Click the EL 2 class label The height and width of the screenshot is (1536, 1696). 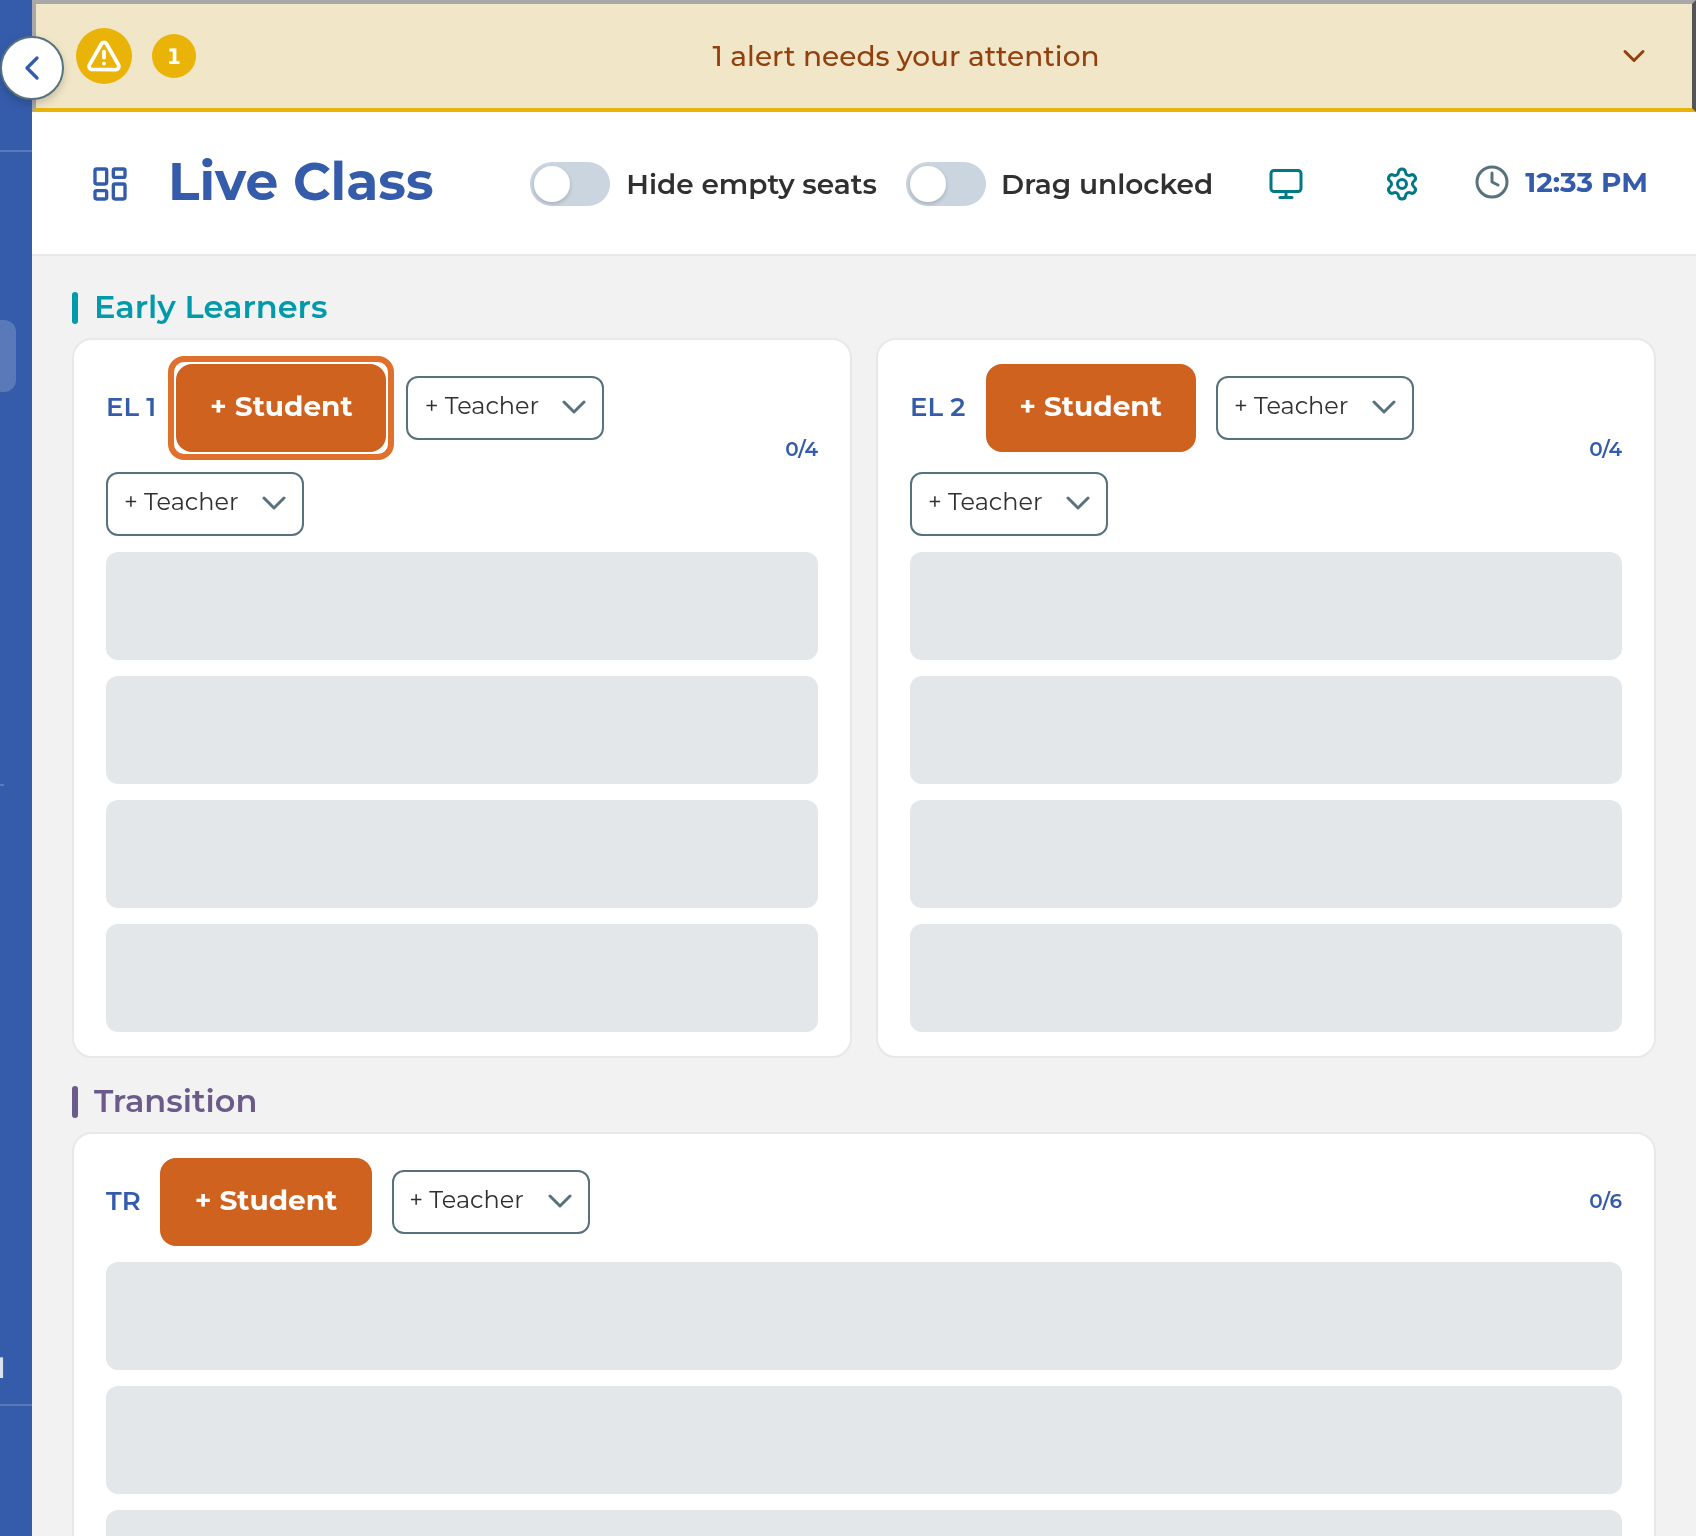click(938, 407)
